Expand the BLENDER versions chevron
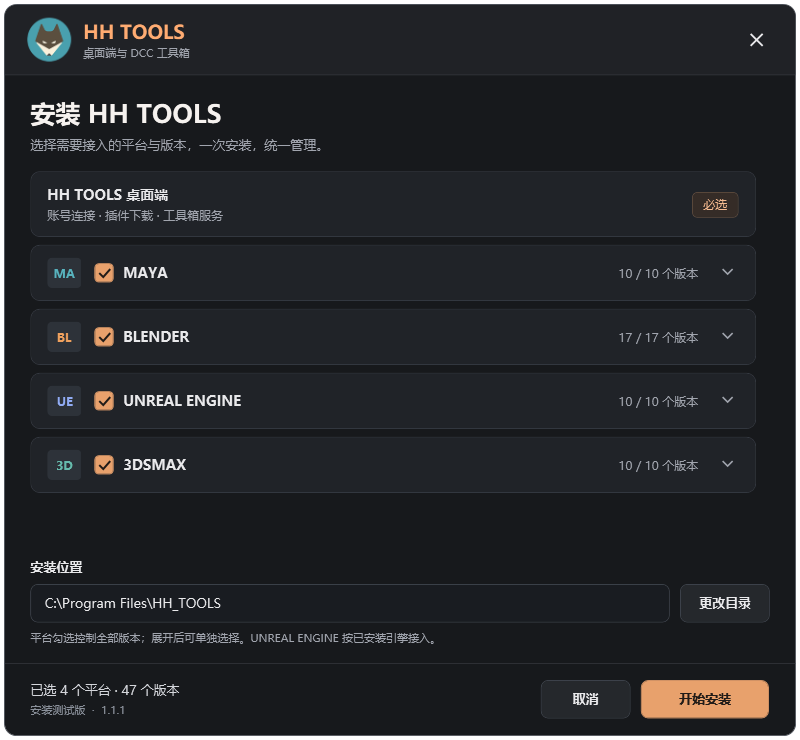The height and width of the screenshot is (740, 800). click(728, 336)
